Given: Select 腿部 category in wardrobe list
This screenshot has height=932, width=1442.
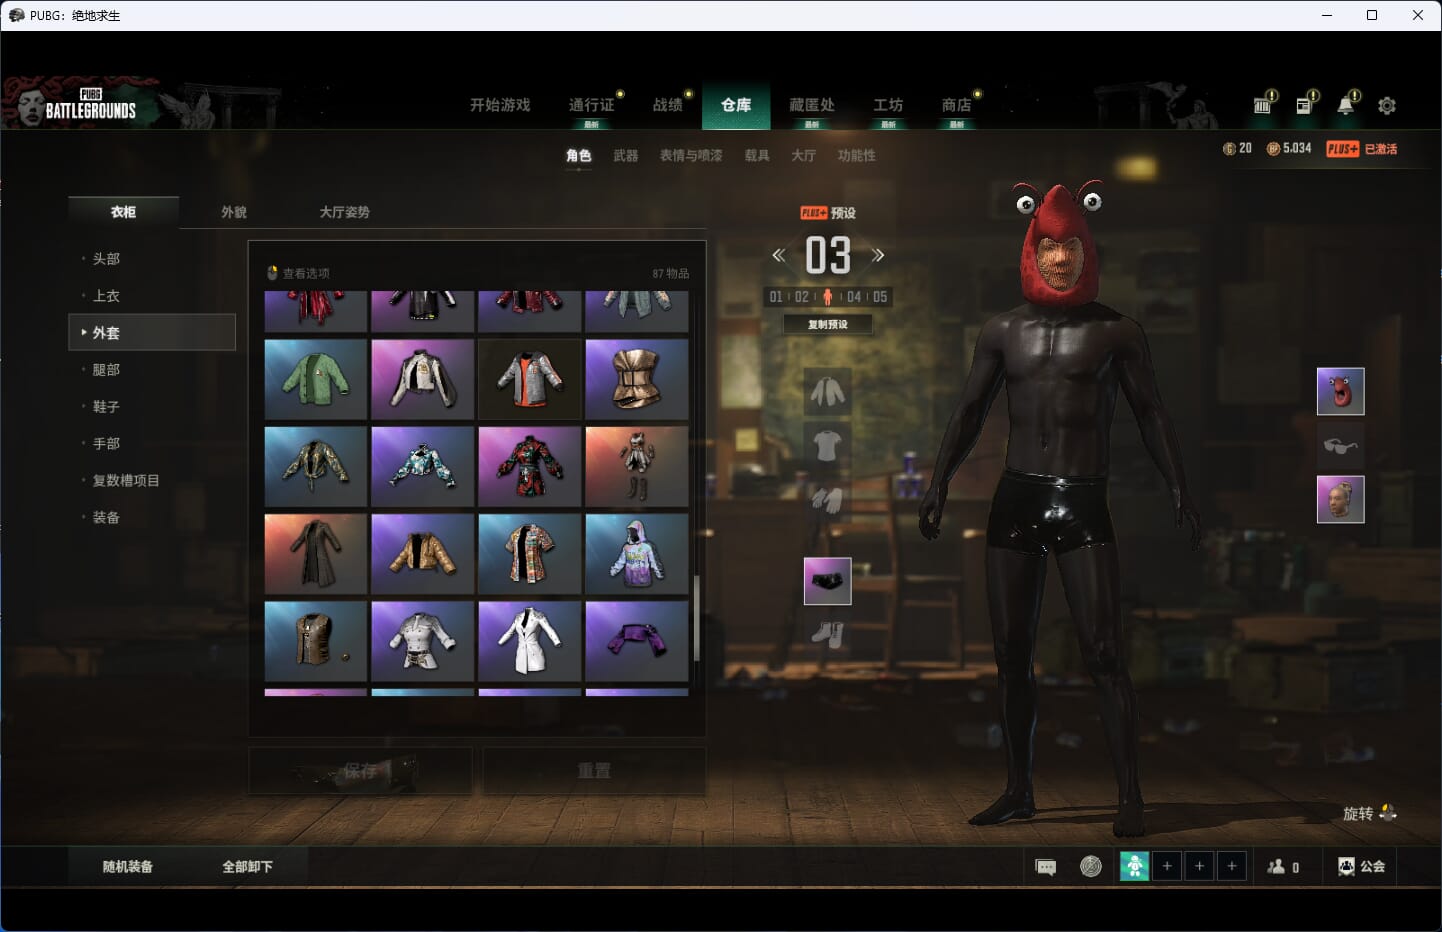Looking at the screenshot, I should [152, 370].
